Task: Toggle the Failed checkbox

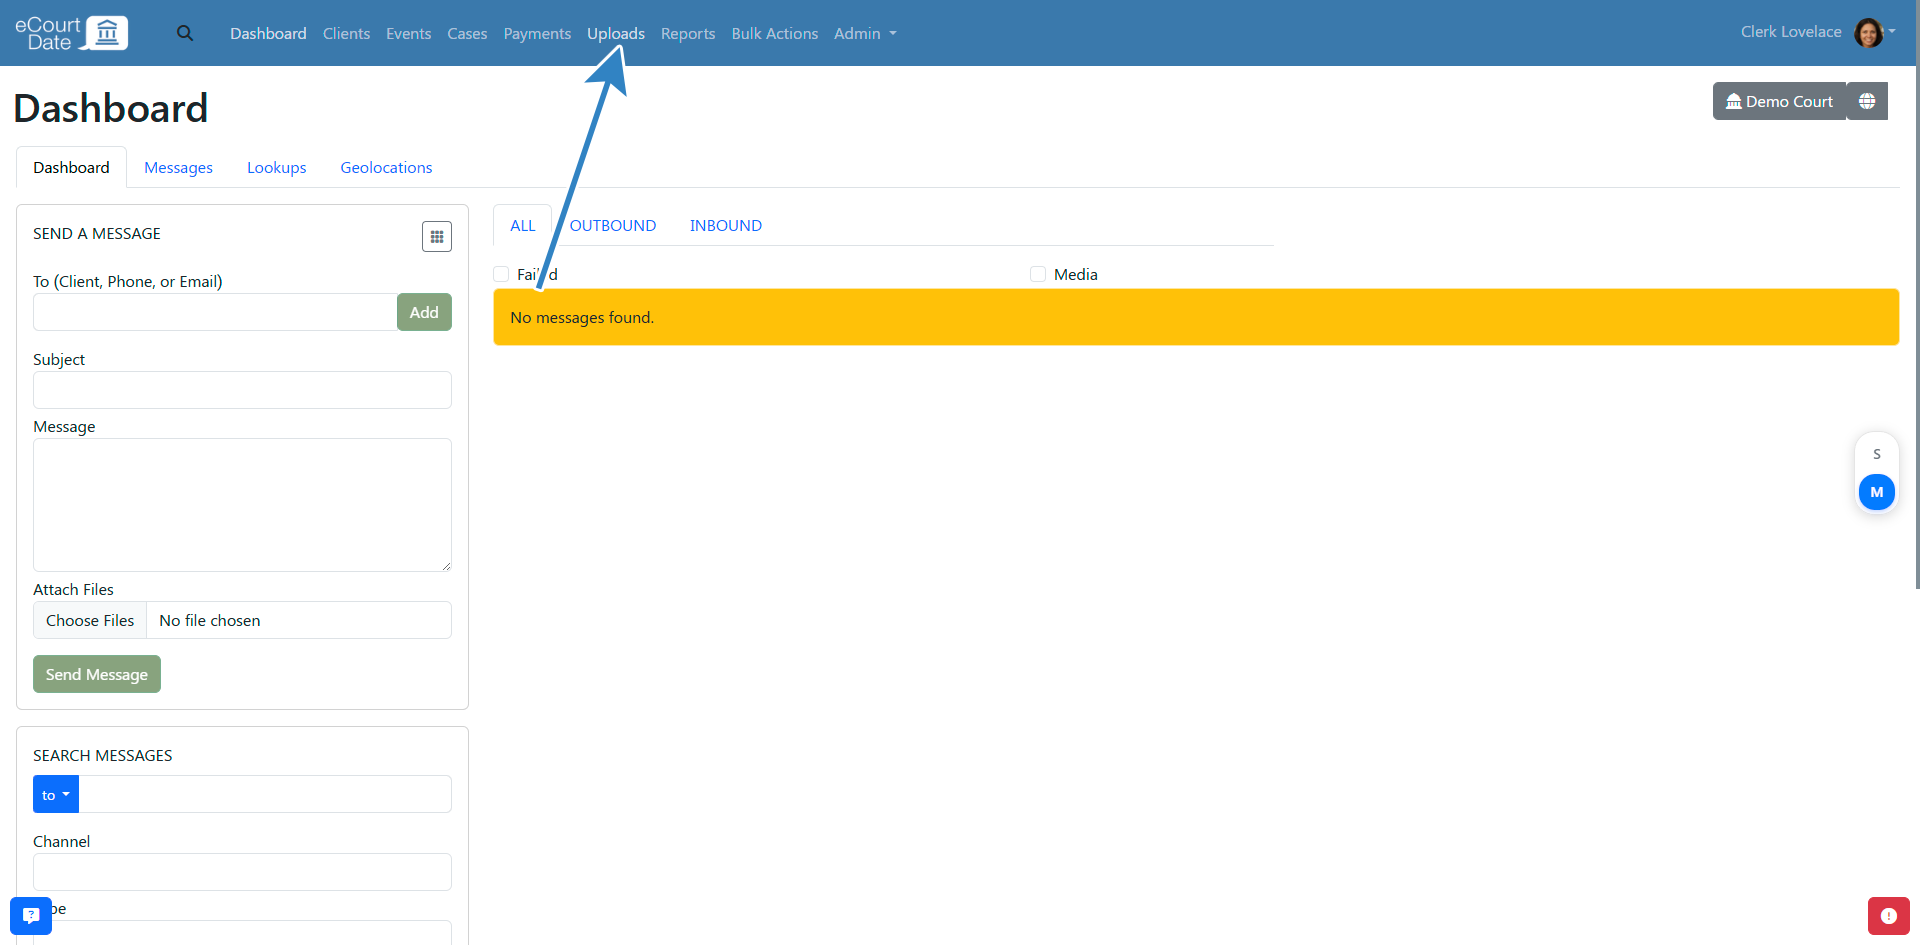Action: pyautogui.click(x=502, y=274)
